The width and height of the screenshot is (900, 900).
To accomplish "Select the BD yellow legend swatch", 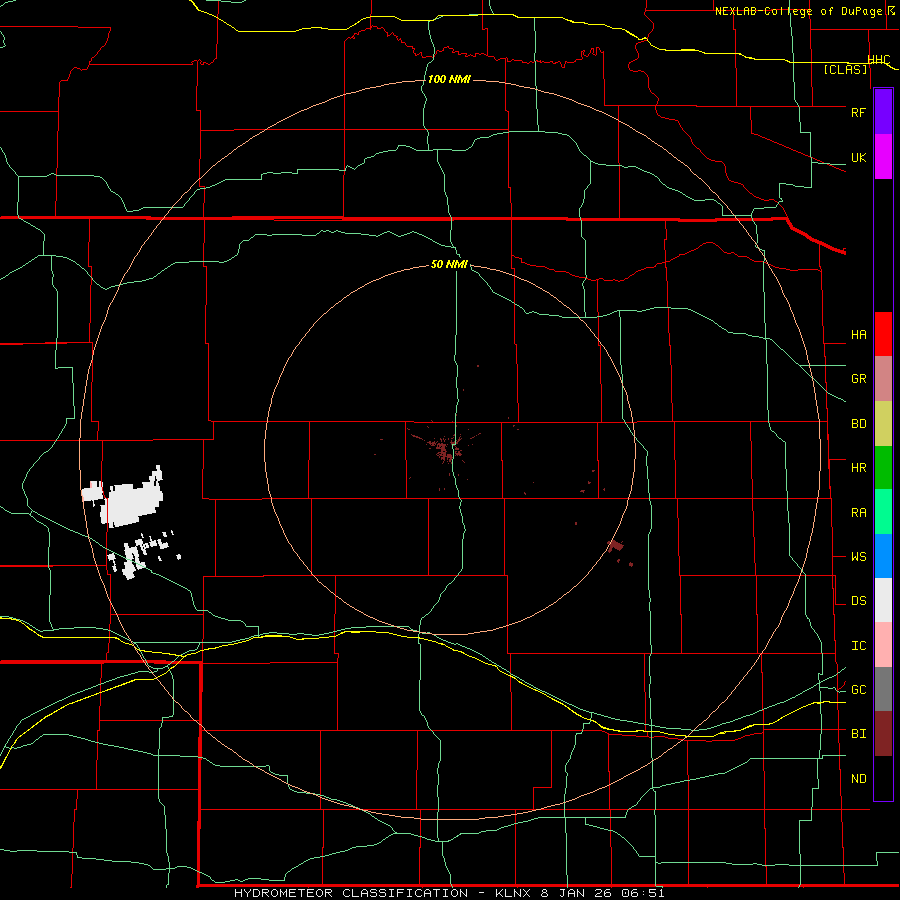I will 883,424.
